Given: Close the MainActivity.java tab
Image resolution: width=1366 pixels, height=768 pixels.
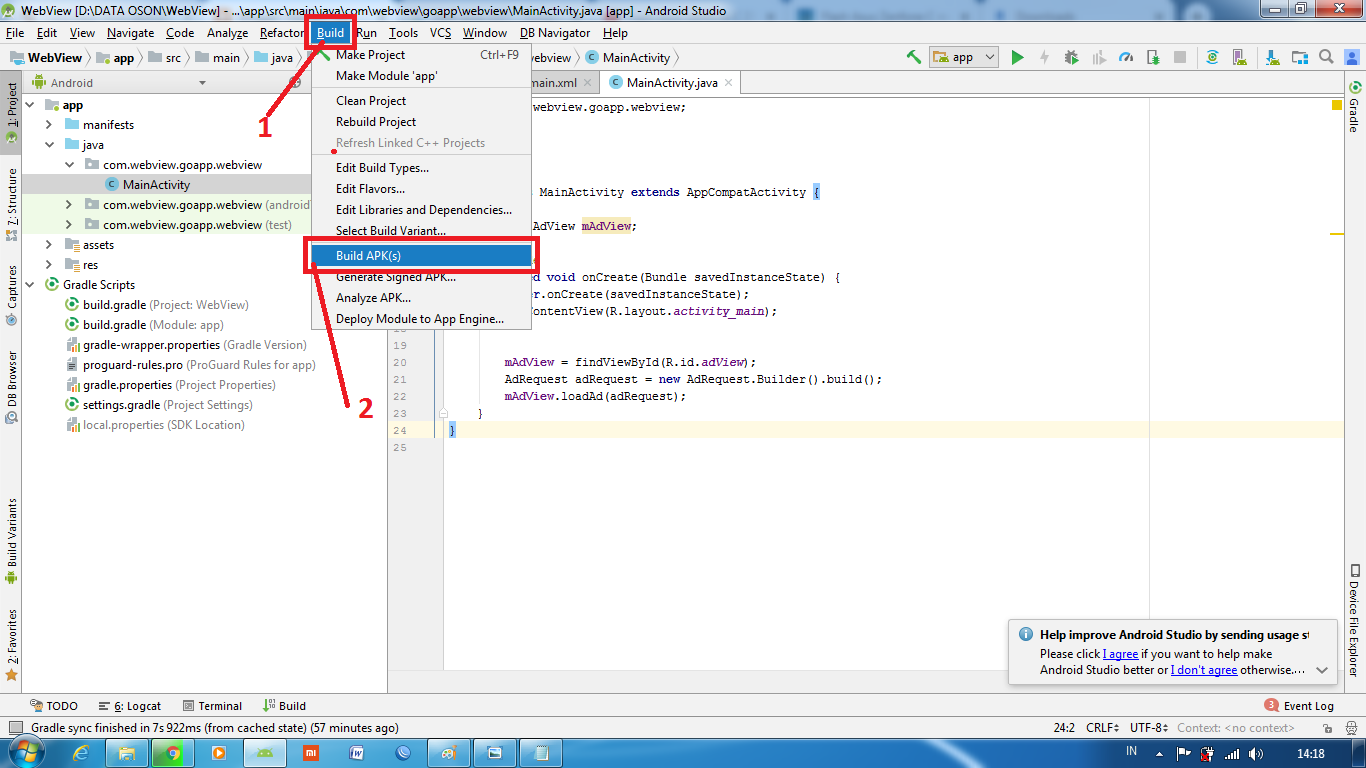Looking at the screenshot, I should tap(729, 83).
